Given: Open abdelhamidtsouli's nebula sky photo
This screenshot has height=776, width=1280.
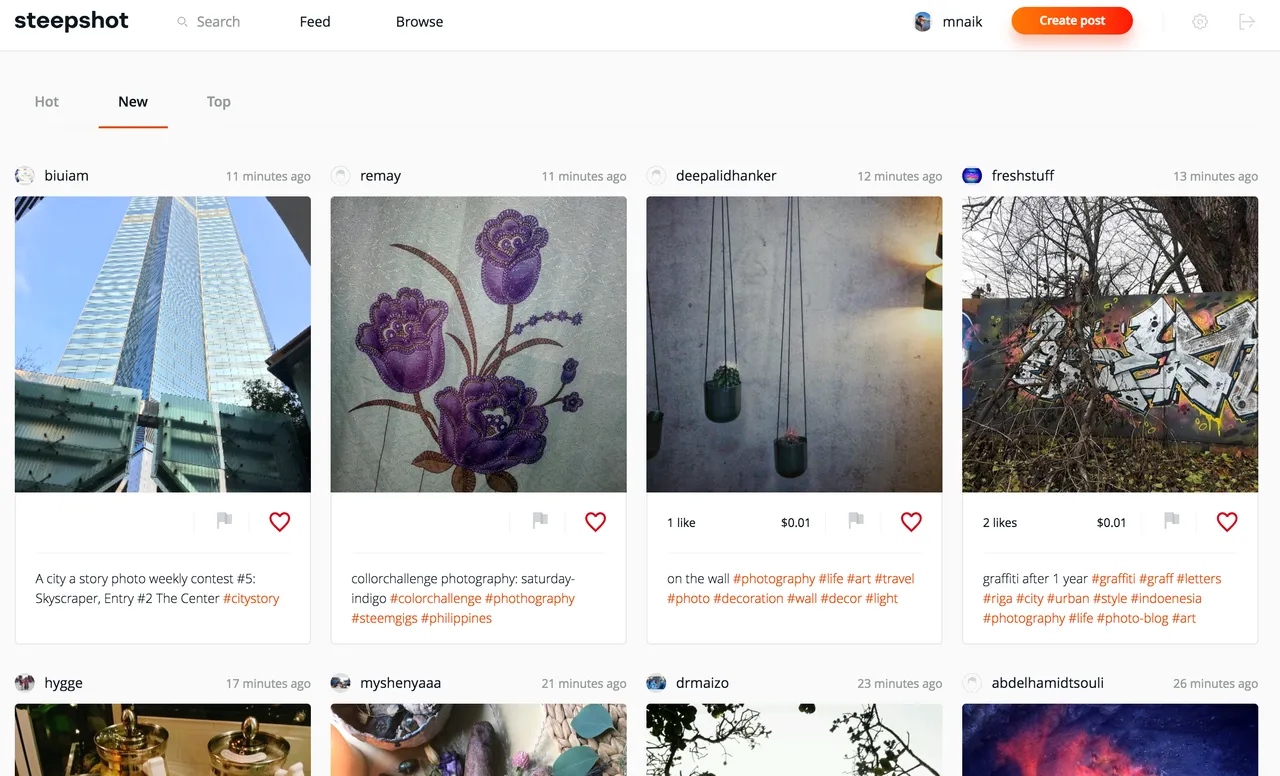Looking at the screenshot, I should (x=1110, y=740).
